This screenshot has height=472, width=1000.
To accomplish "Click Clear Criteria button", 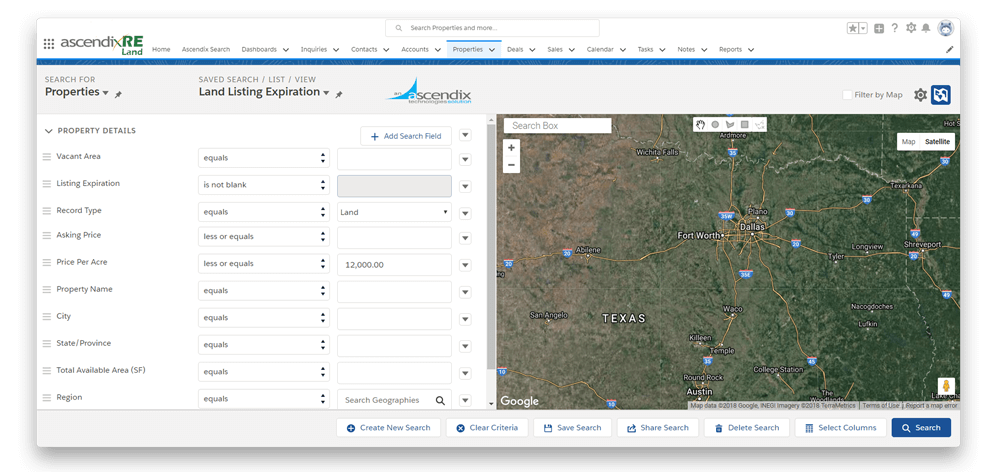I will [x=487, y=427].
